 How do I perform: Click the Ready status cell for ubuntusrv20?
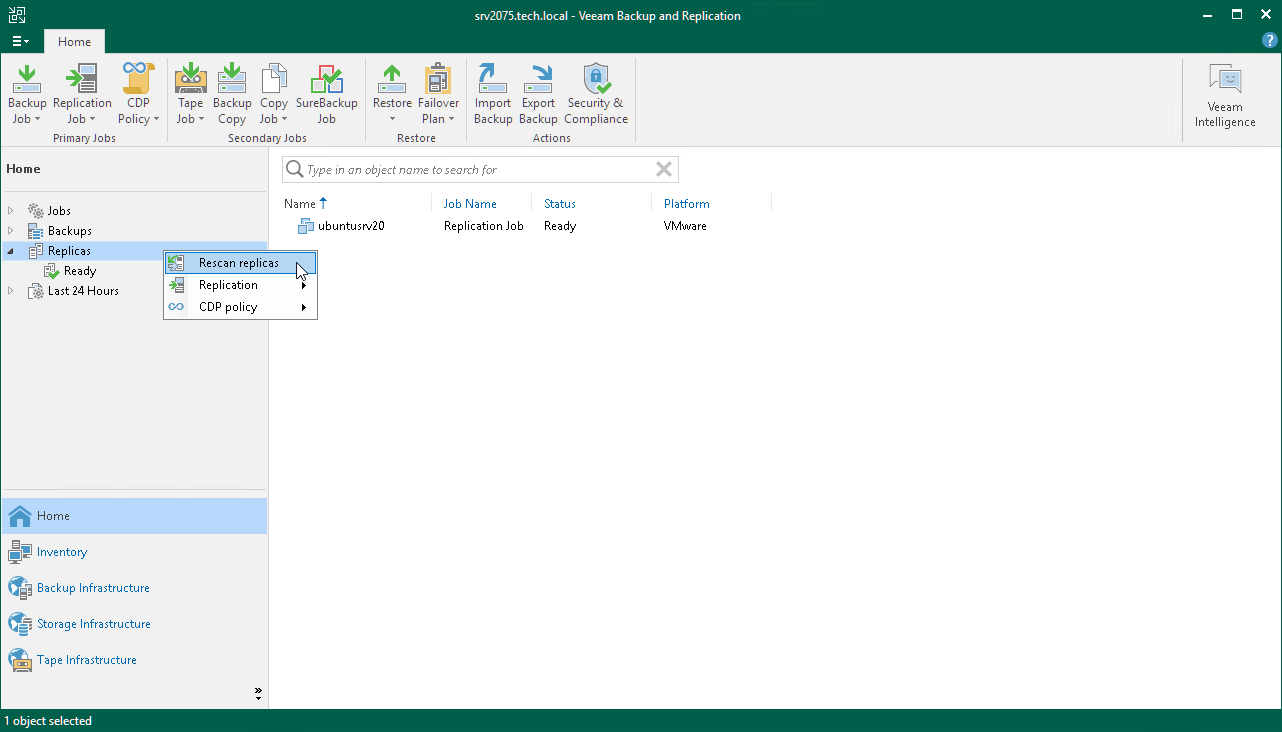[560, 226]
